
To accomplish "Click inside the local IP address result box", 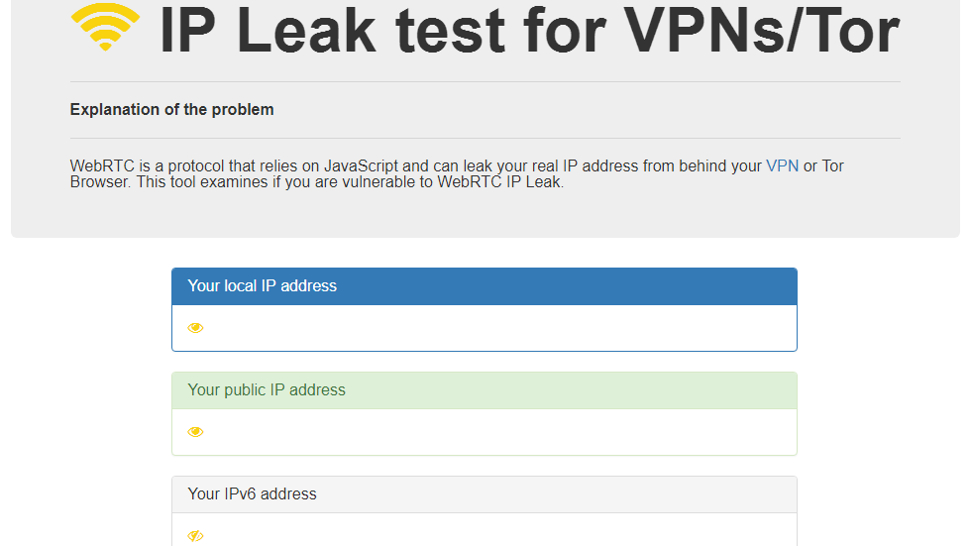I will [484, 328].
